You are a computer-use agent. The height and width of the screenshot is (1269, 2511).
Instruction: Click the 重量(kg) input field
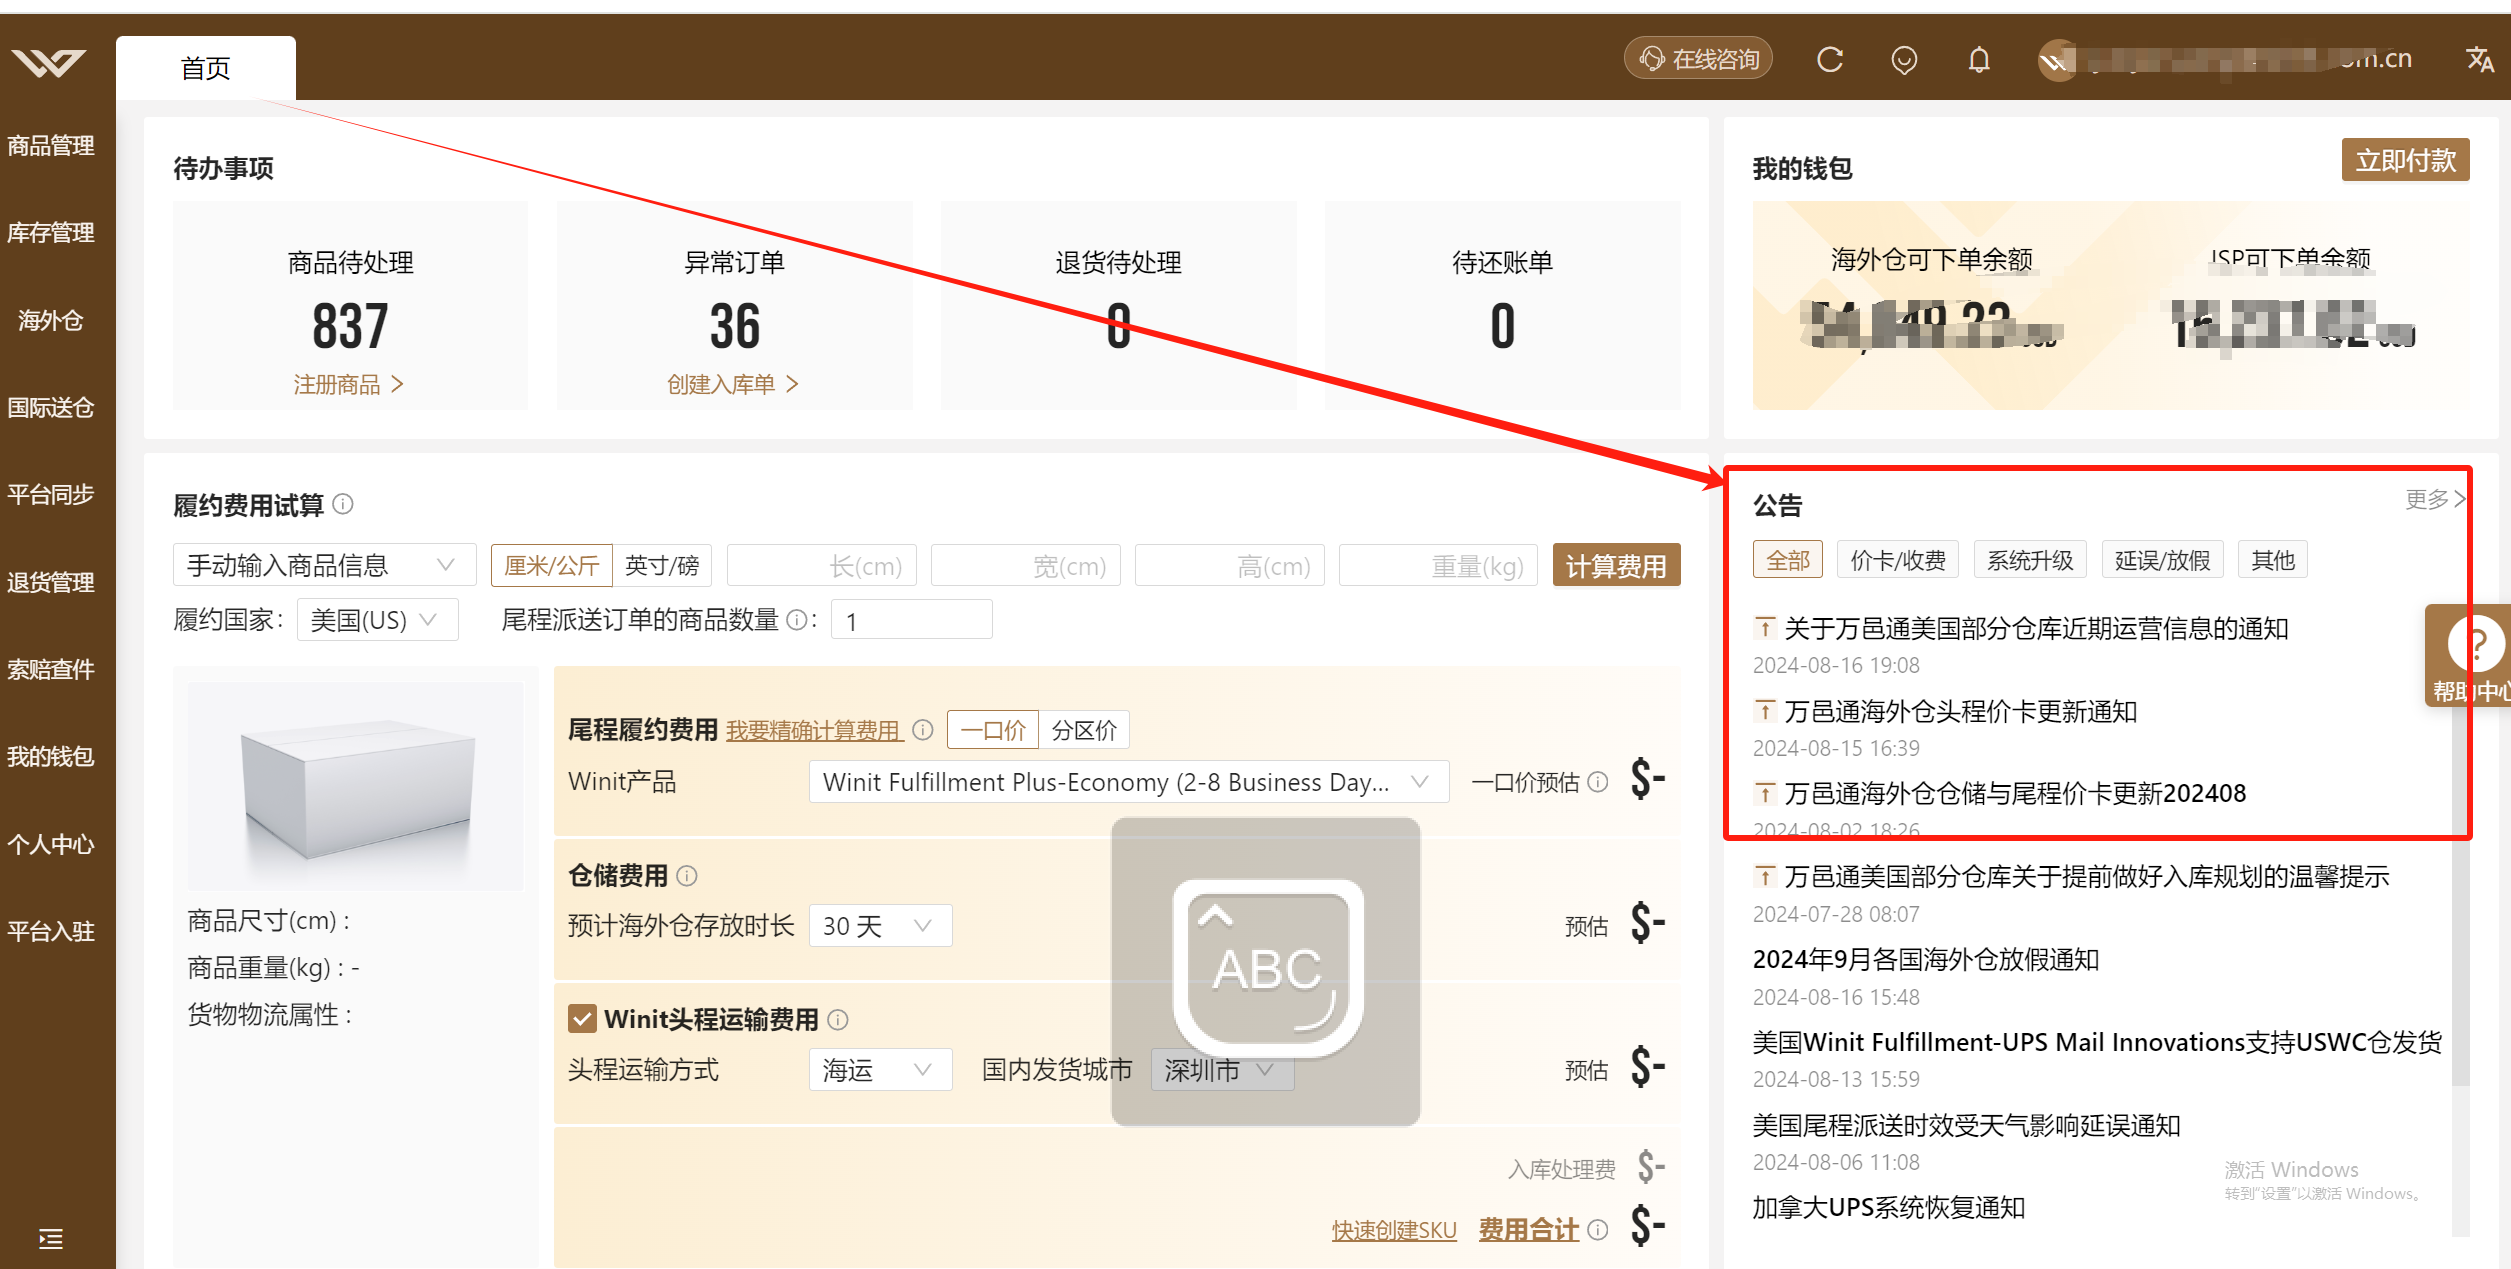pos(1437,566)
